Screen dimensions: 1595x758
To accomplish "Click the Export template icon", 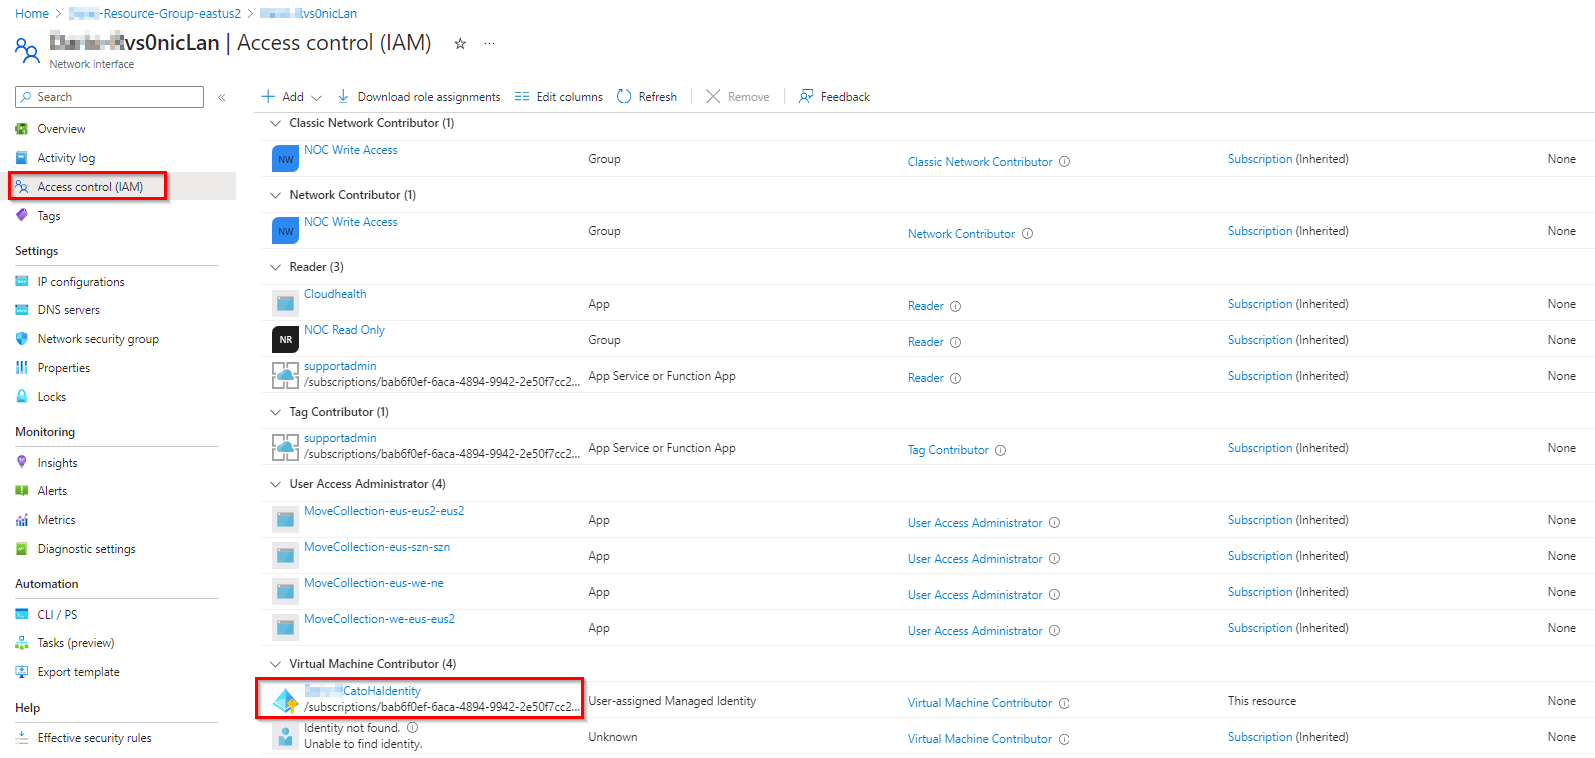I will pyautogui.click(x=22, y=672).
